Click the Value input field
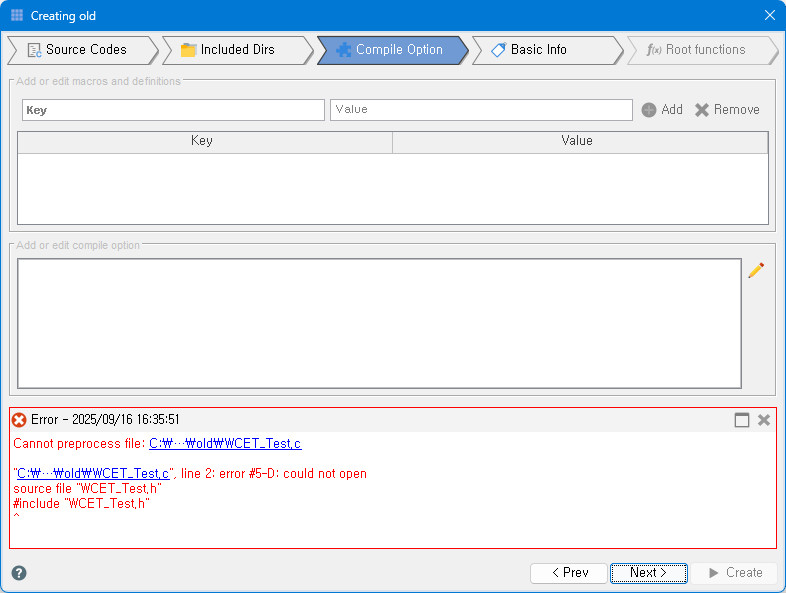The width and height of the screenshot is (786, 593). (x=481, y=110)
